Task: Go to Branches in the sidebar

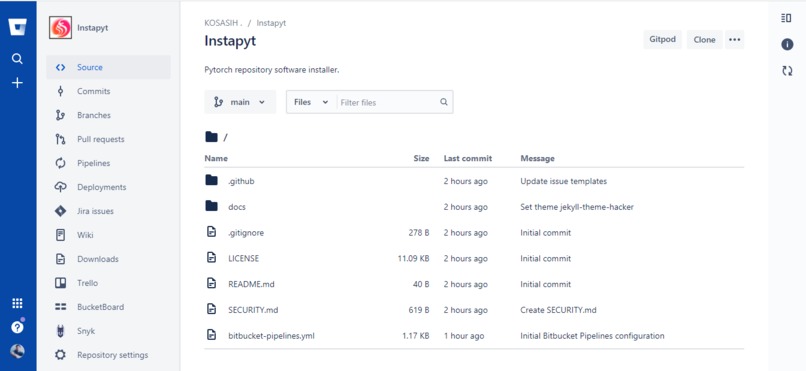Action: pyautogui.click(x=94, y=115)
